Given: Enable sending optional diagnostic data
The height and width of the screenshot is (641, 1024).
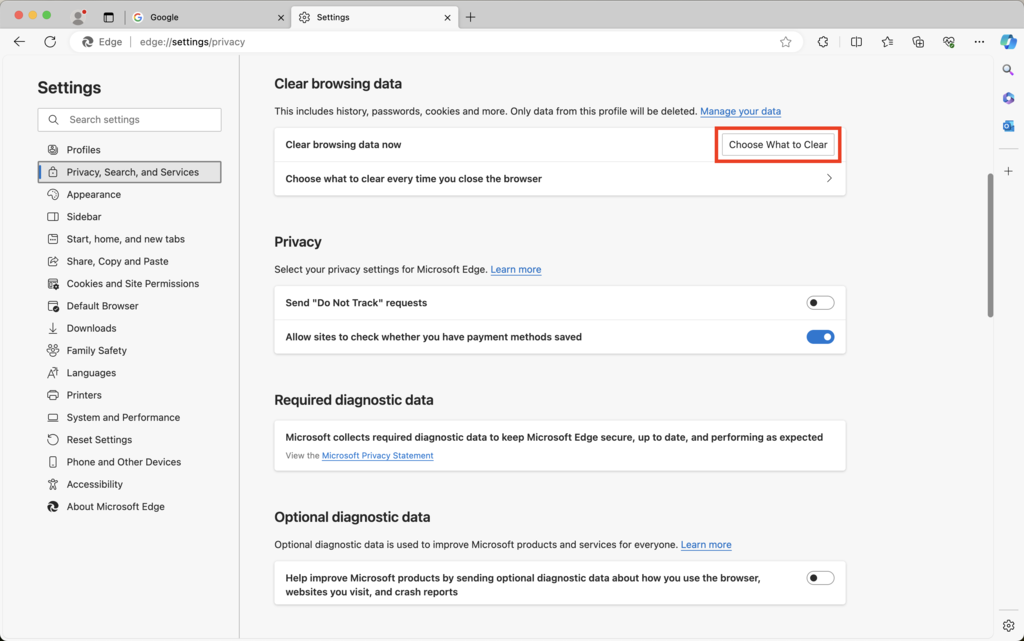Looking at the screenshot, I should (x=819, y=577).
